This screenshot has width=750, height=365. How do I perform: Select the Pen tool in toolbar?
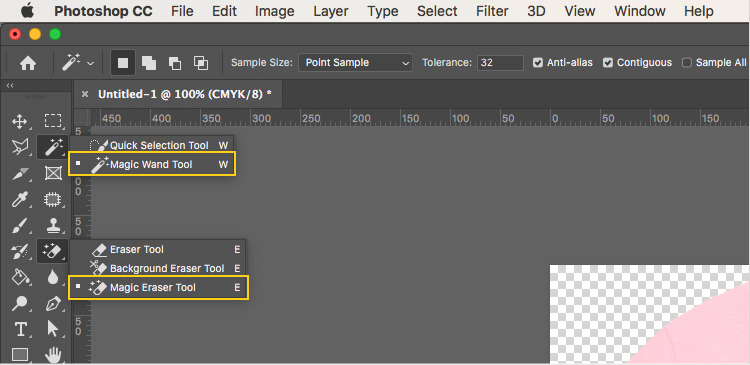(x=53, y=303)
